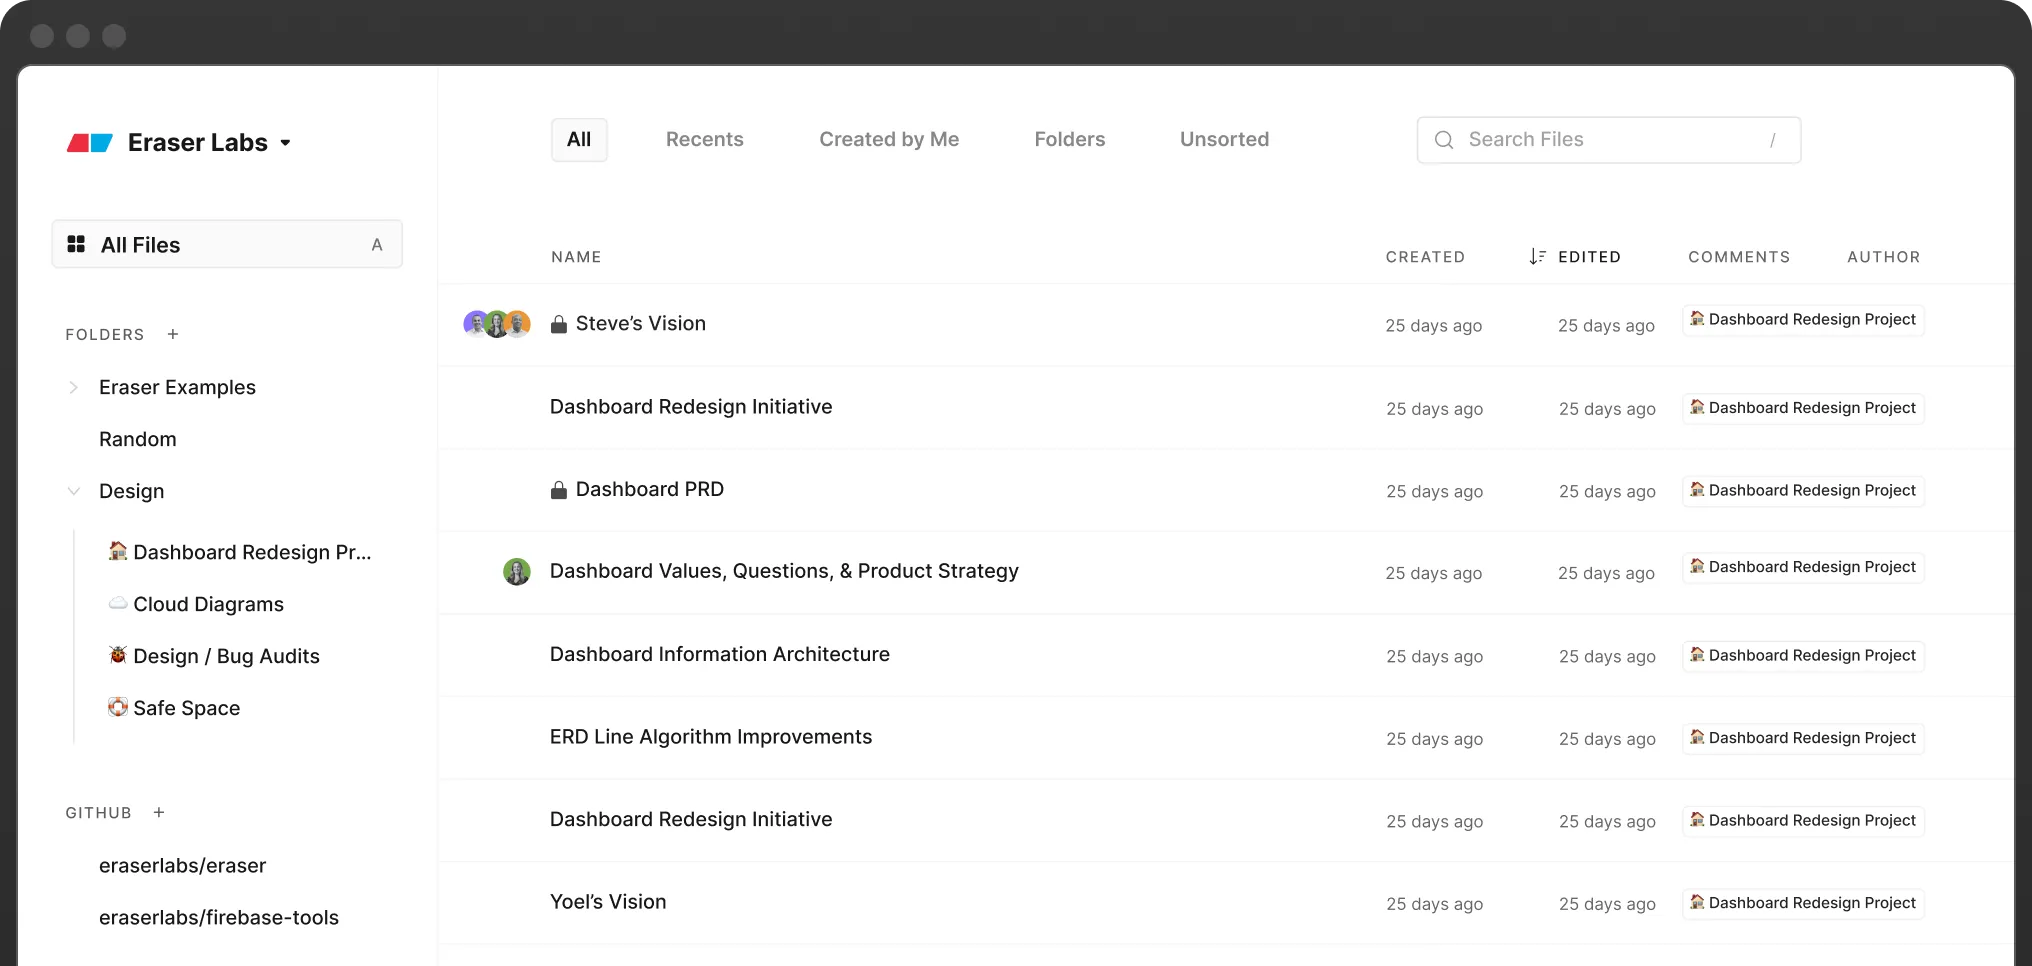Open the All Files grid icon
Viewport: 2032px width, 966px height.
(x=76, y=243)
